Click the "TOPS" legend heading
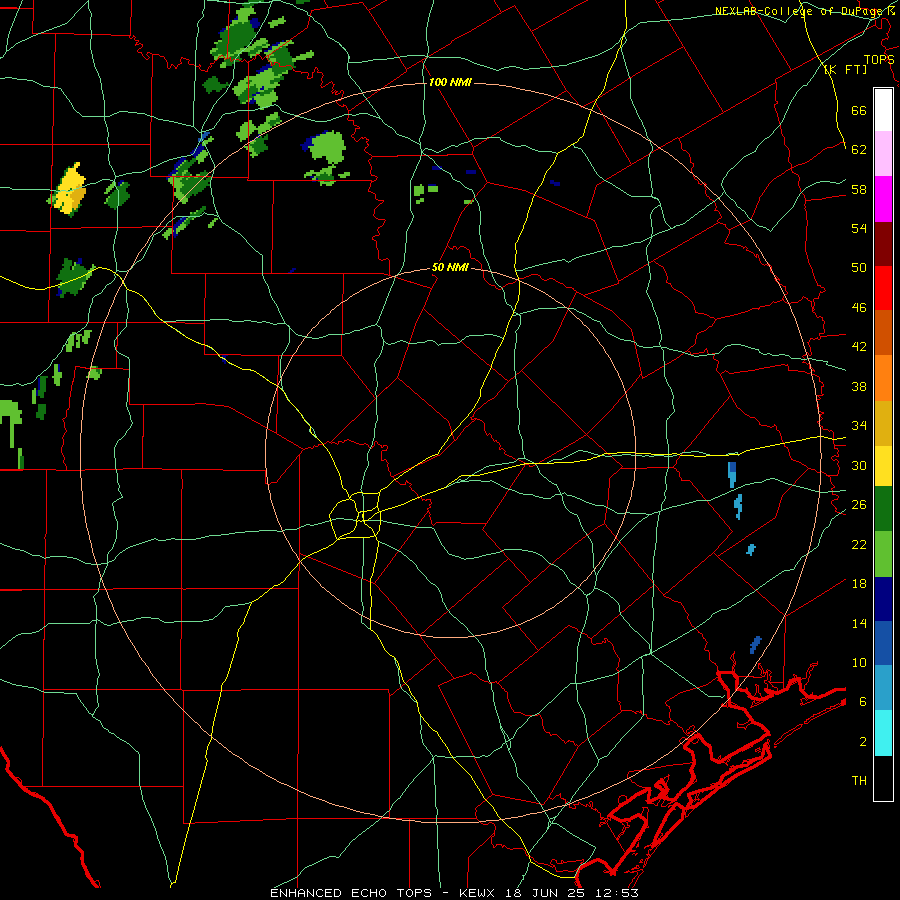 (x=879, y=60)
